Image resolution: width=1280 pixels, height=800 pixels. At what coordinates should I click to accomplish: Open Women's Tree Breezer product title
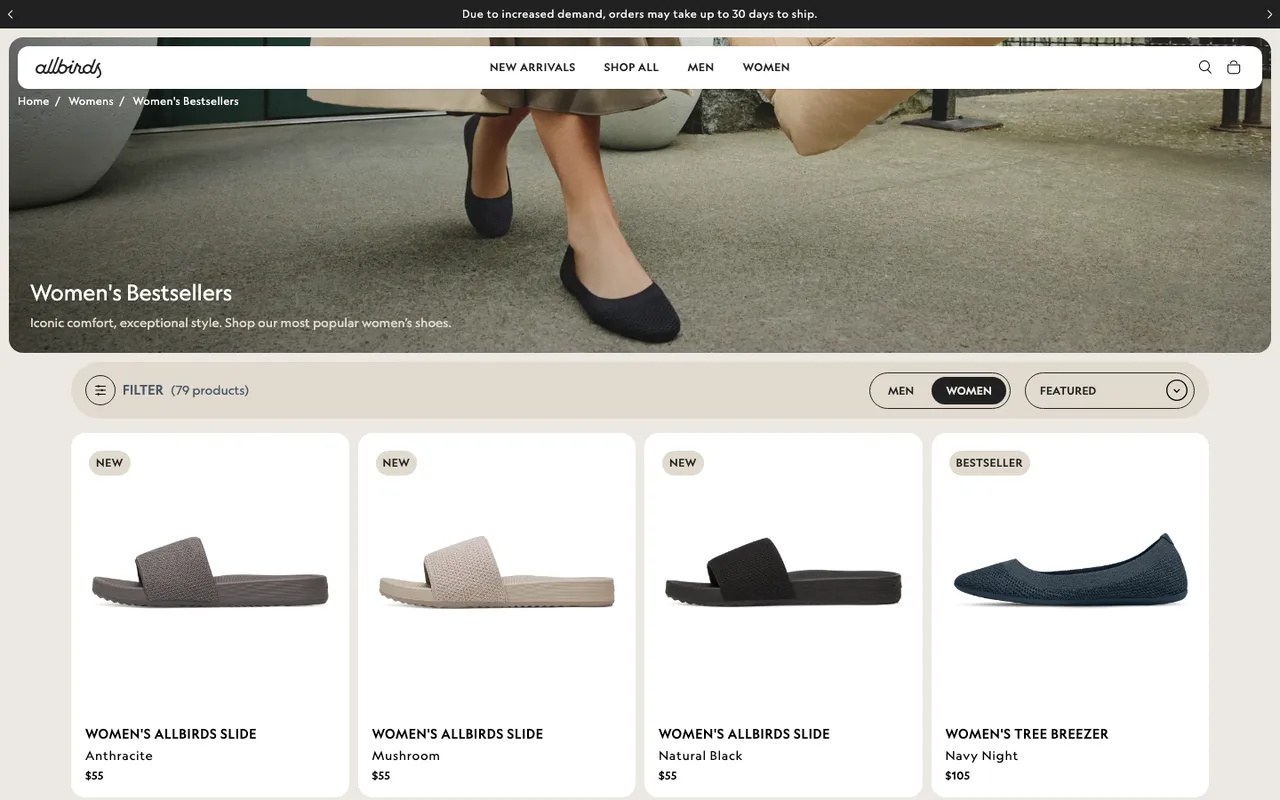[x=1027, y=734]
